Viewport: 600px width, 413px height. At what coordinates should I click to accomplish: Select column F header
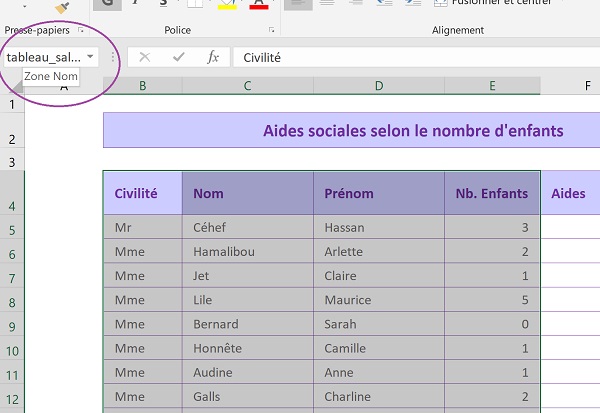click(x=570, y=85)
